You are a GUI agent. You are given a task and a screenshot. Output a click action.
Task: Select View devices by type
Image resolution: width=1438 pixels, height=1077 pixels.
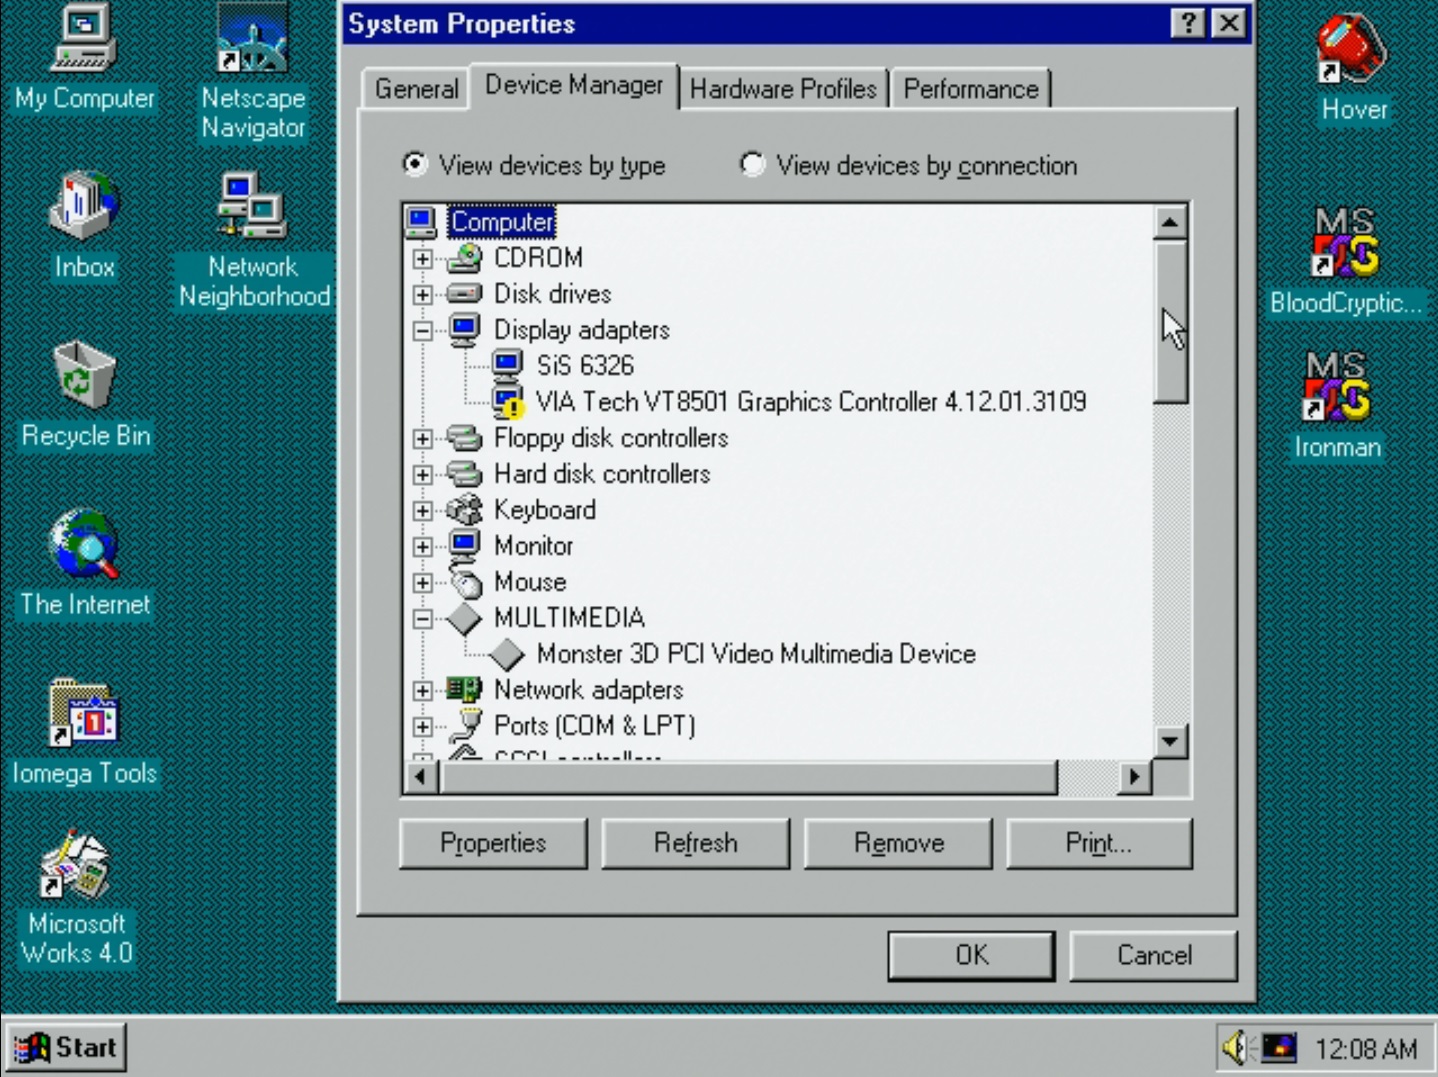(x=414, y=164)
